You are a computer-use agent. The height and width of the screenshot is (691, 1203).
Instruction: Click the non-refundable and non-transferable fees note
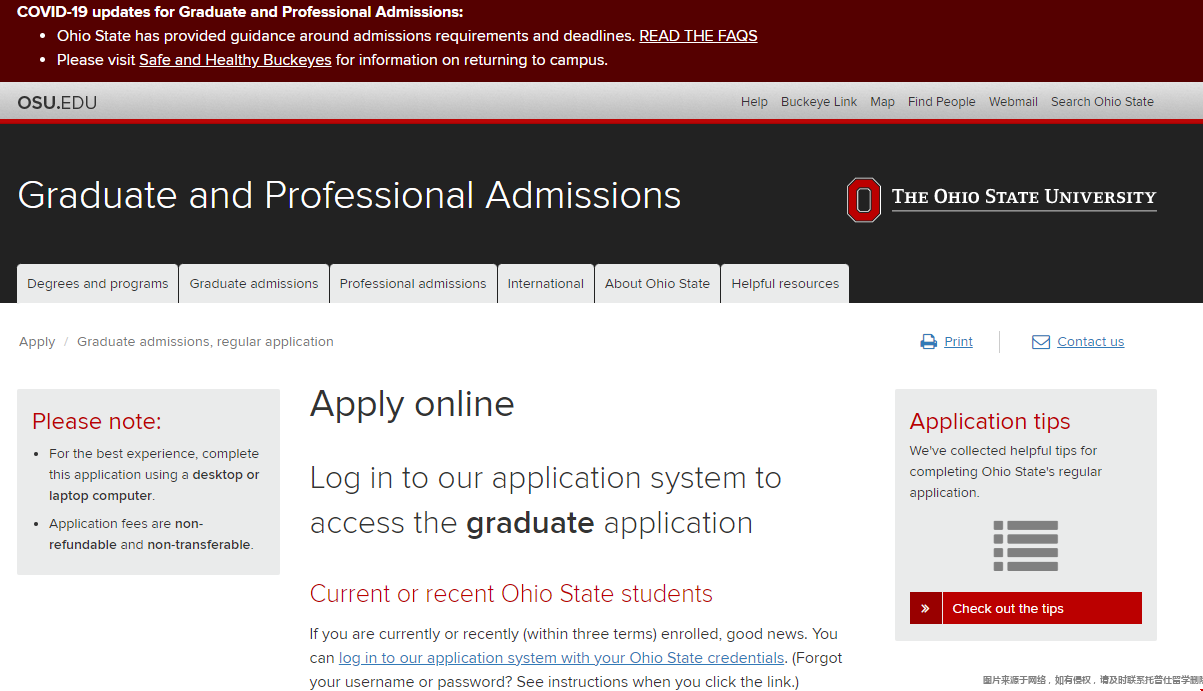click(151, 534)
